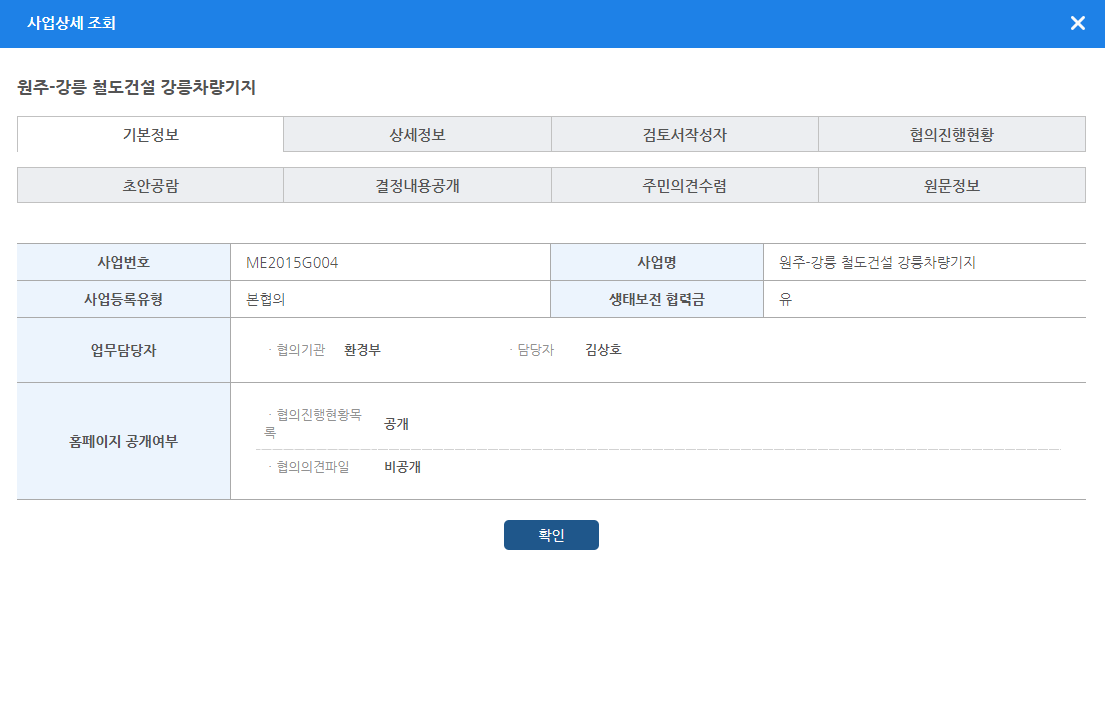Open the 초안공람 tab
Viewport: 1105px width, 714px height.
click(x=150, y=185)
